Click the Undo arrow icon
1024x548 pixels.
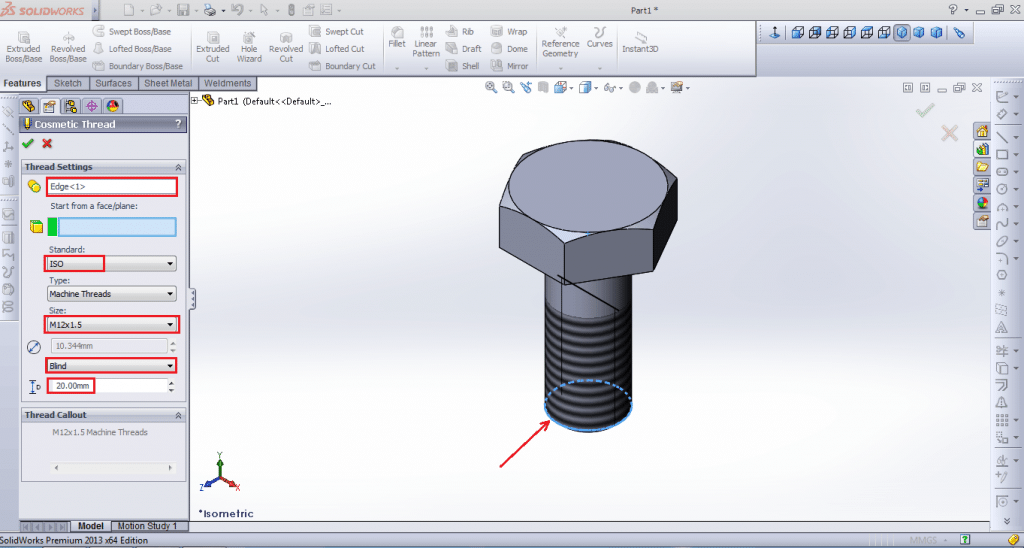tap(237, 10)
